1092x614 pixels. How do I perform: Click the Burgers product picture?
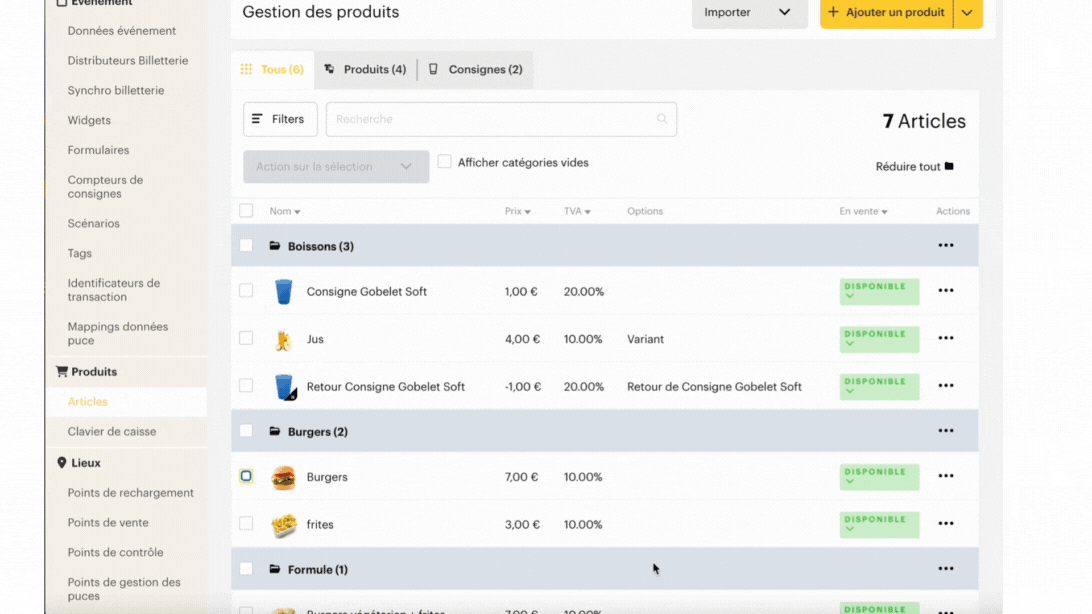[x=283, y=478]
